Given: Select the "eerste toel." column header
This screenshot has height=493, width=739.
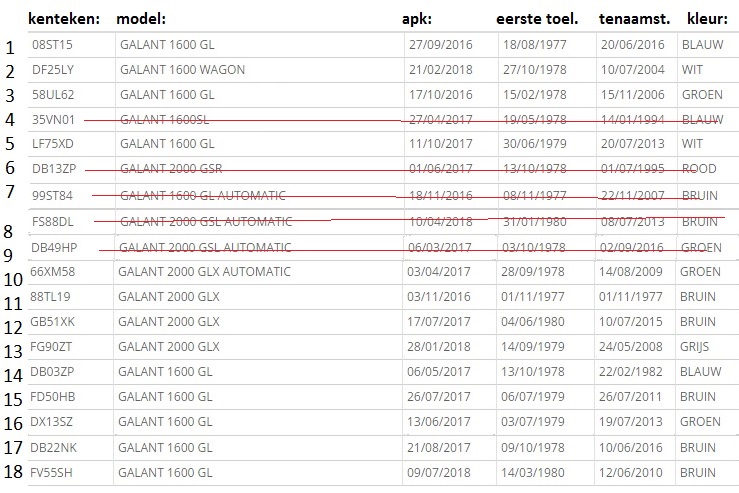Looking at the screenshot, I should click(536, 19).
